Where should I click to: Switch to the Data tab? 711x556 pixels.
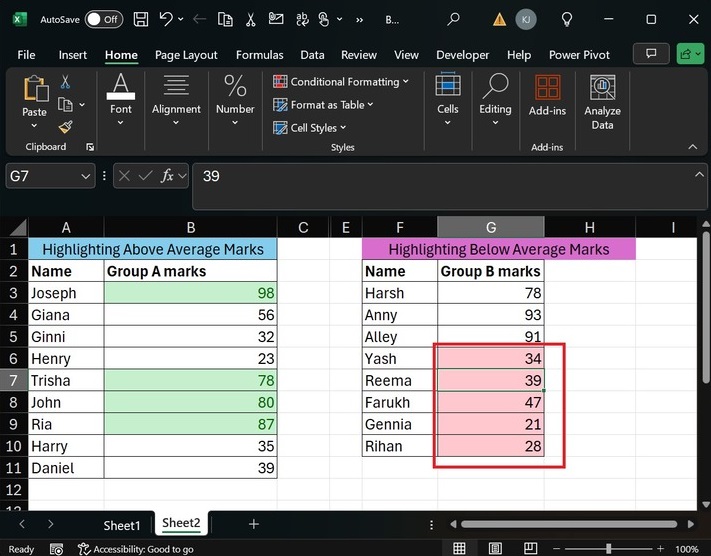pos(312,55)
